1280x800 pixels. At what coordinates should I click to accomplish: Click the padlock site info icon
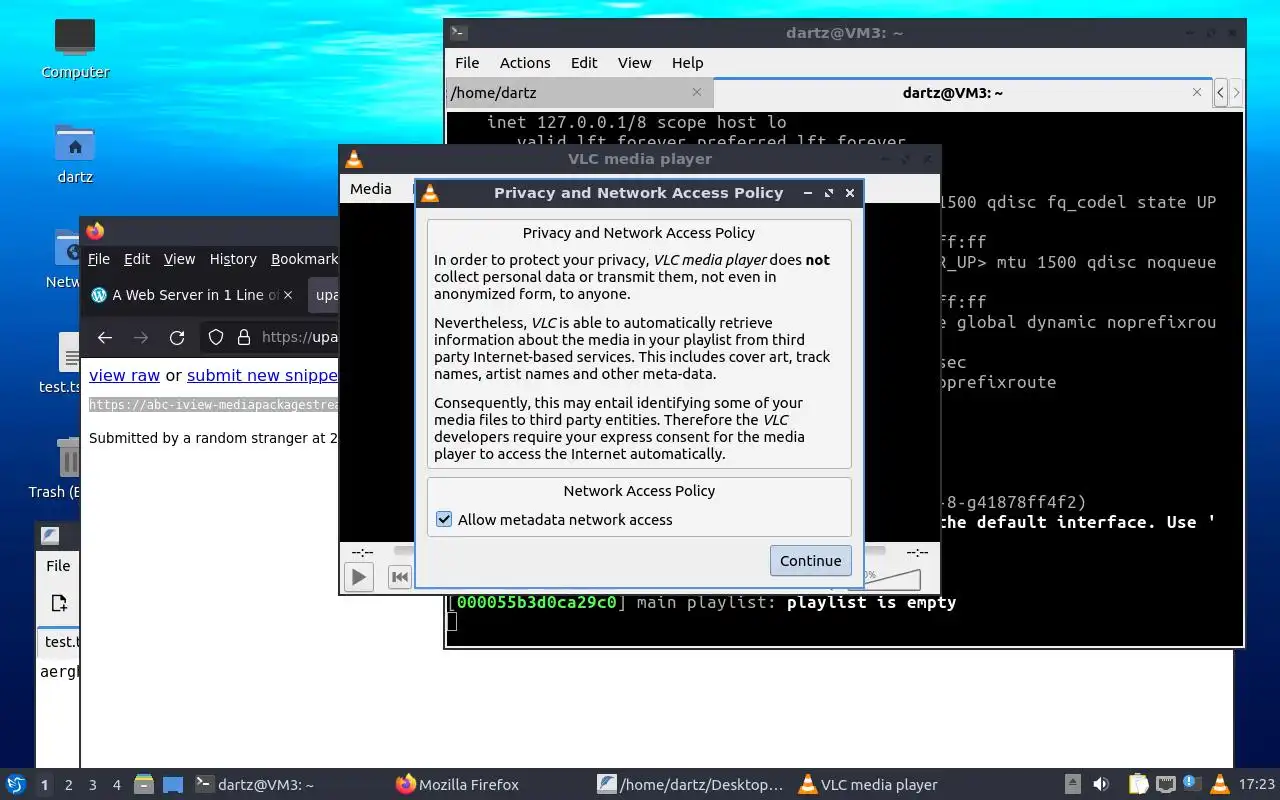tap(243, 338)
